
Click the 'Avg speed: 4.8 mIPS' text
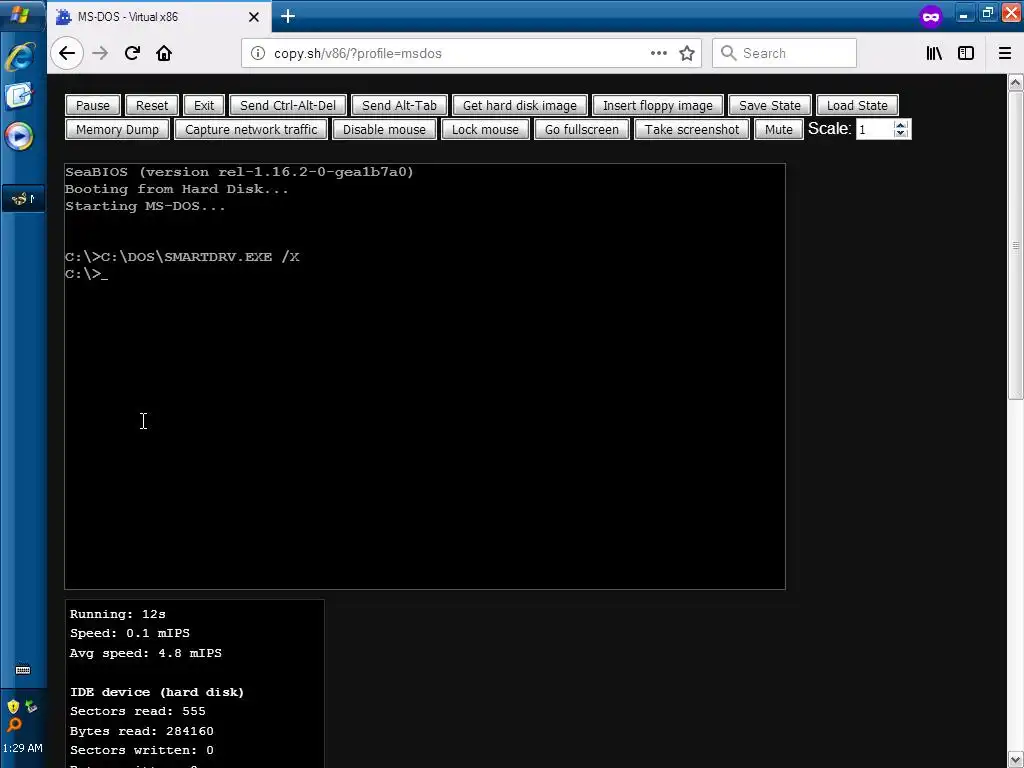146,653
